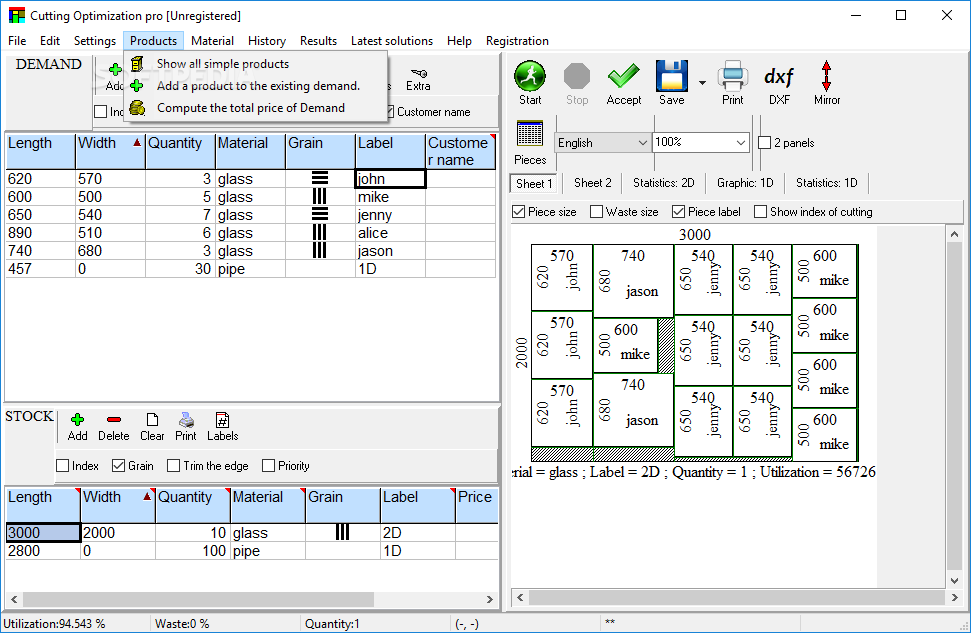Enable the Trim the edge checkbox
This screenshot has height=633, width=971.
[173, 466]
